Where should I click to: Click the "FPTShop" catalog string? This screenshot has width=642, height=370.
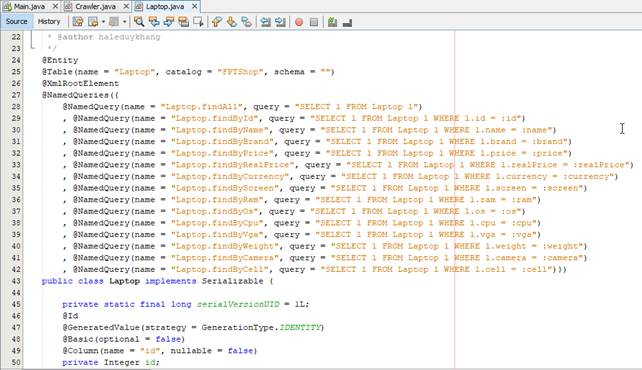click(x=240, y=72)
